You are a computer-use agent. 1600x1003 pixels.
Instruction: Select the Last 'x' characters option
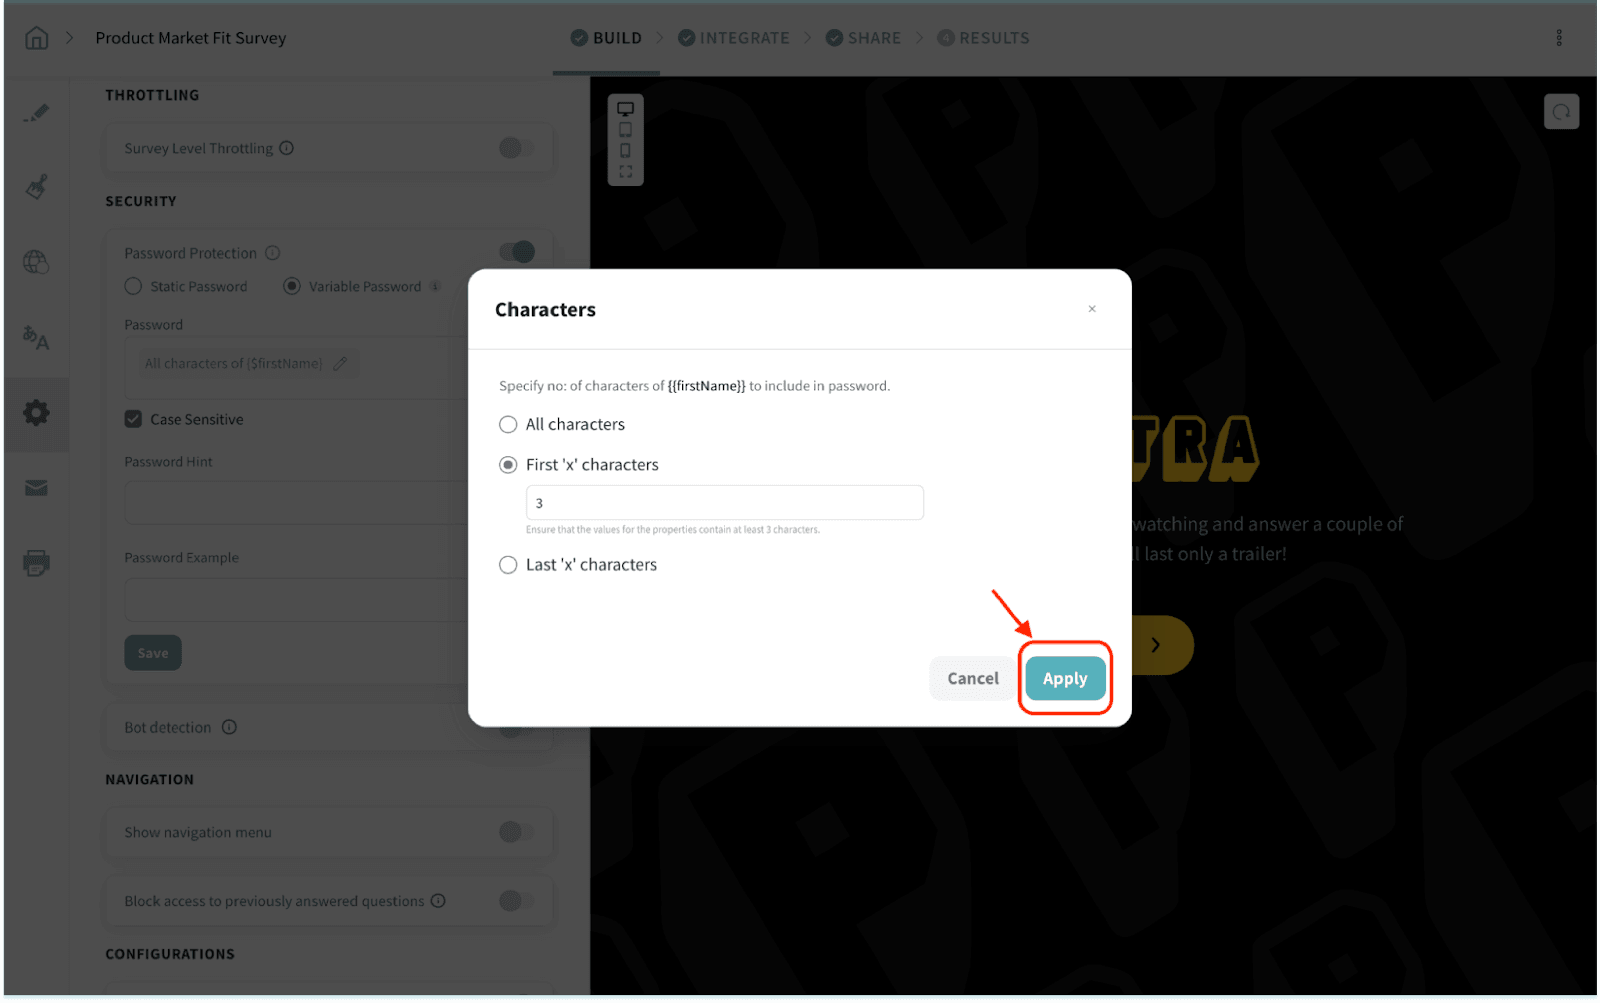pos(508,565)
